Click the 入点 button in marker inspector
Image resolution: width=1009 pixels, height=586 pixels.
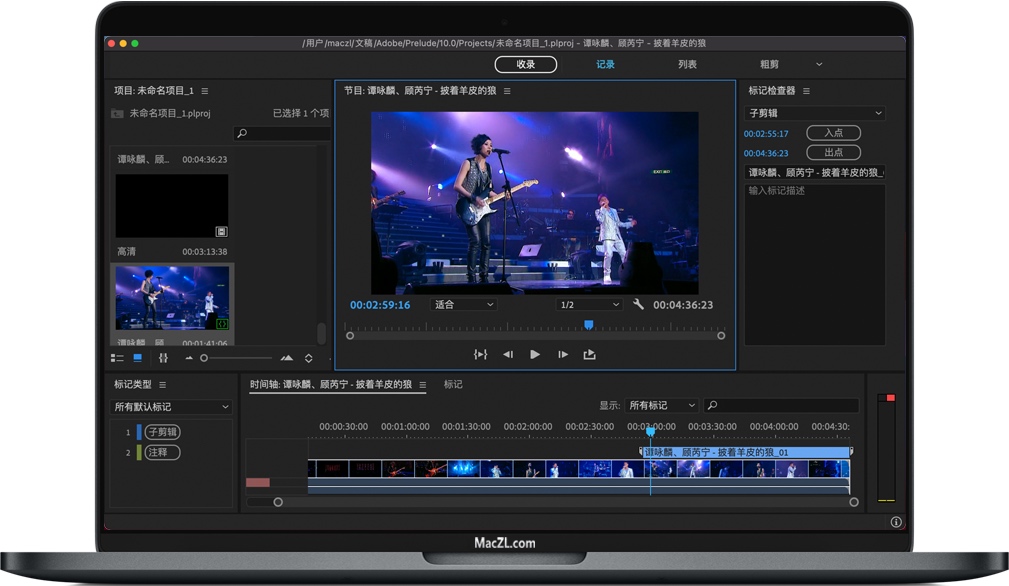pos(832,132)
